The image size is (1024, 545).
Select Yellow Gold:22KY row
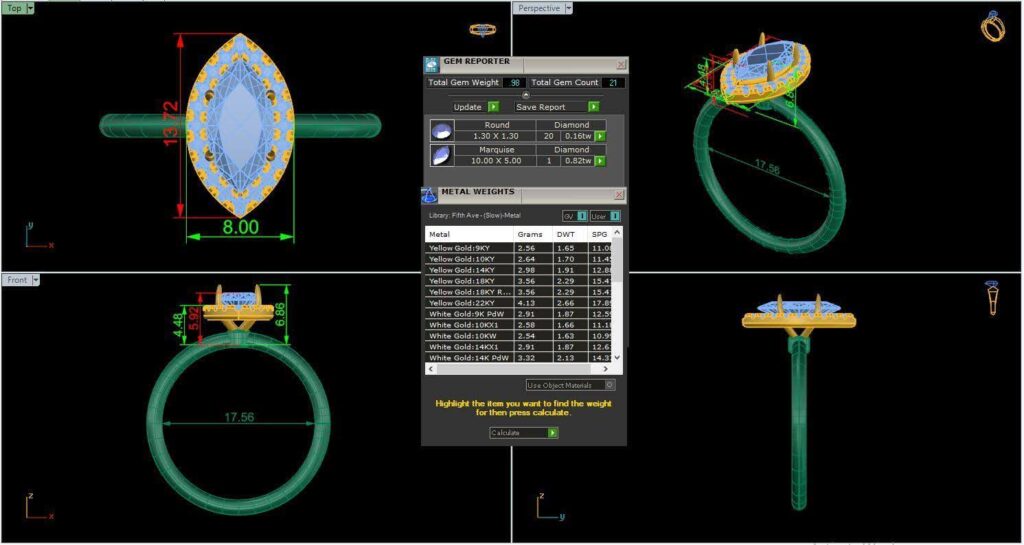click(519, 303)
